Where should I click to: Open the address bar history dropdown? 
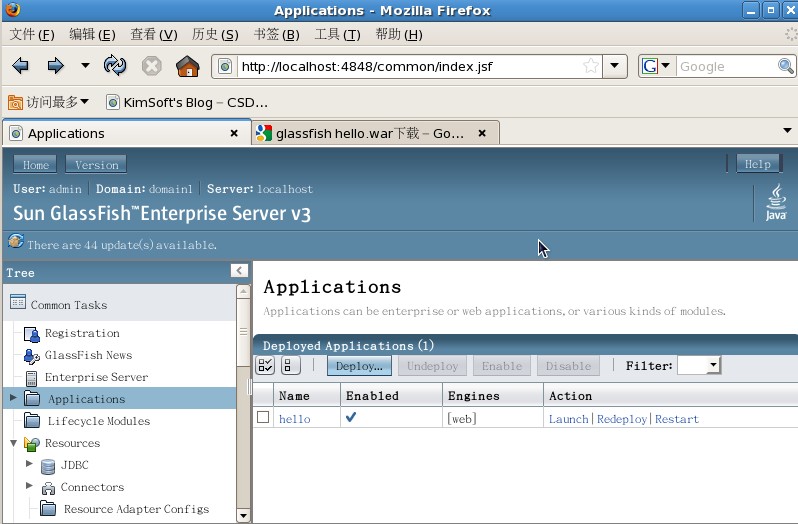pos(615,66)
